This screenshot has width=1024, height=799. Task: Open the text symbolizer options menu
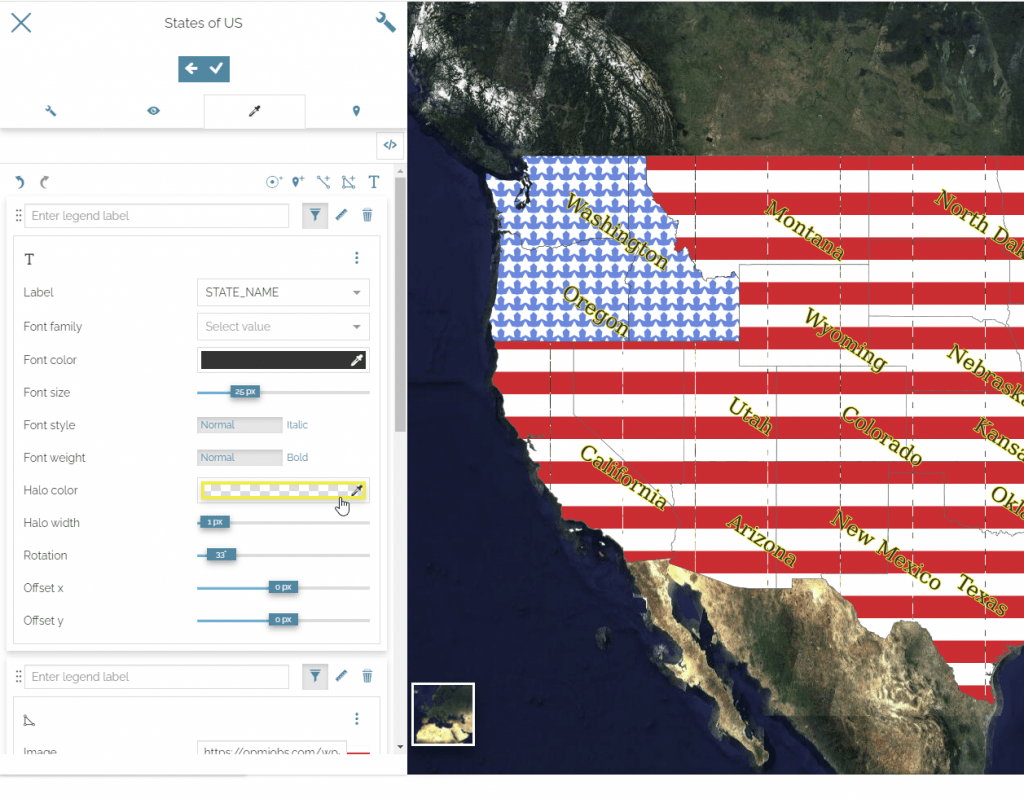tap(357, 258)
